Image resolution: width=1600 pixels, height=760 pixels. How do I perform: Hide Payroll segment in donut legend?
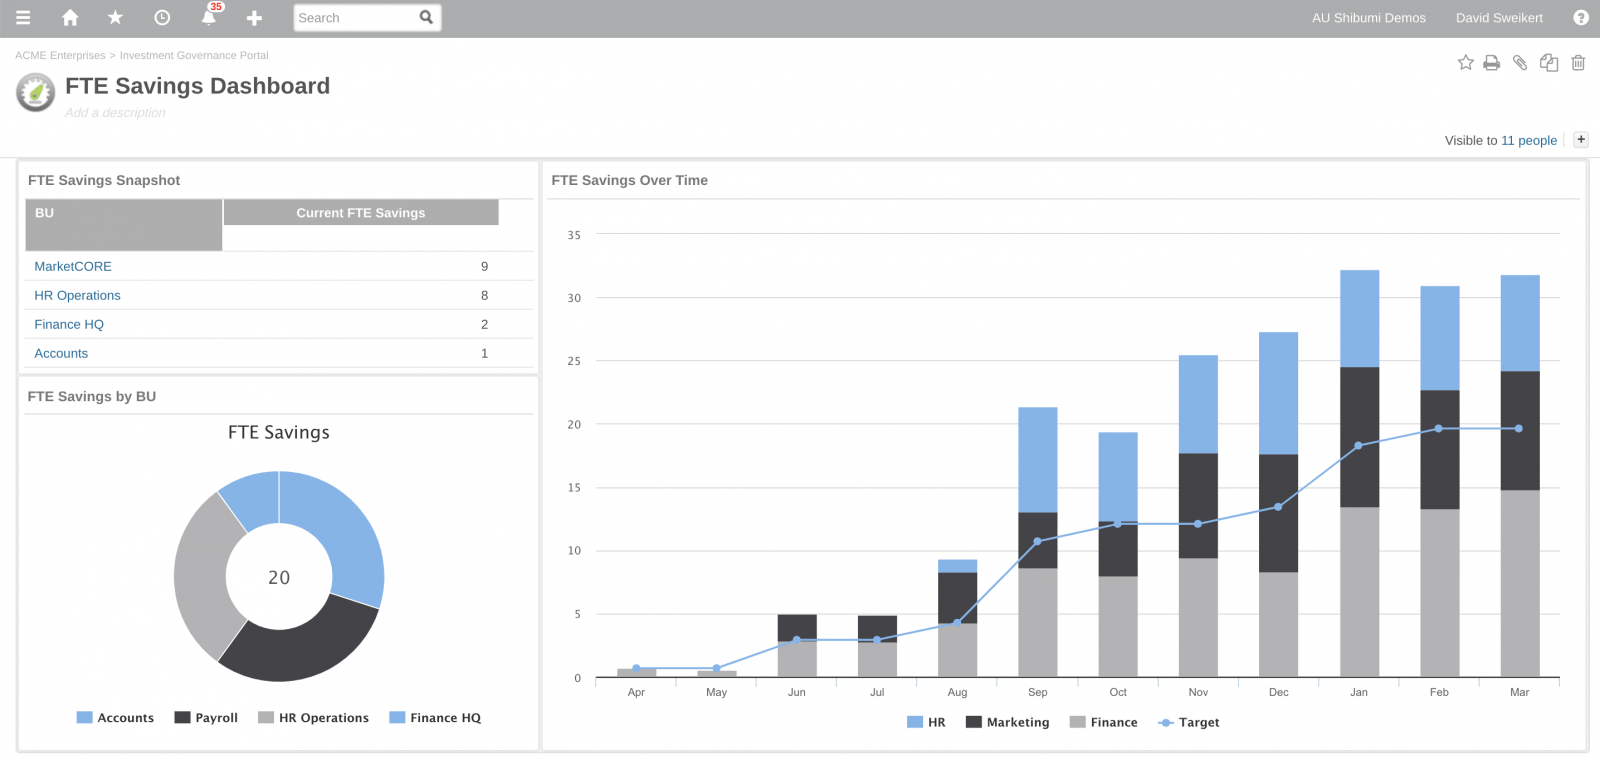(206, 718)
